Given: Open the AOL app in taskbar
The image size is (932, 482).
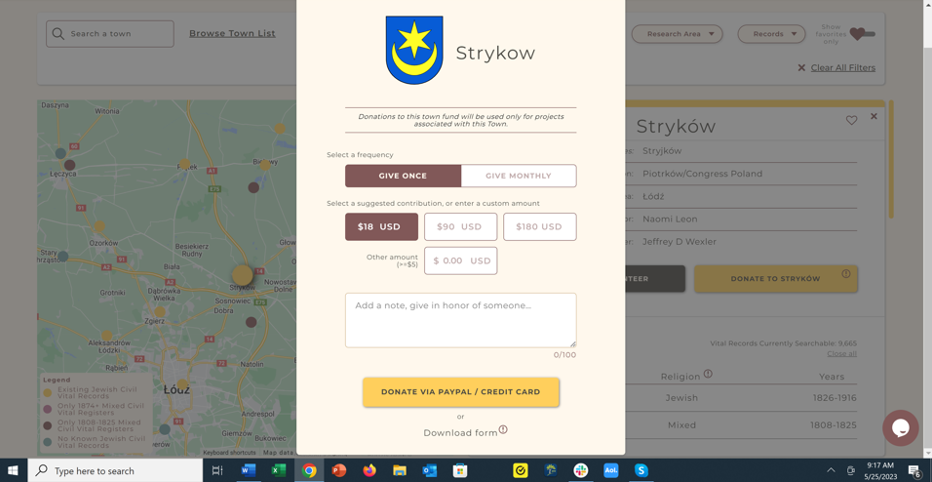Looking at the screenshot, I should point(611,471).
